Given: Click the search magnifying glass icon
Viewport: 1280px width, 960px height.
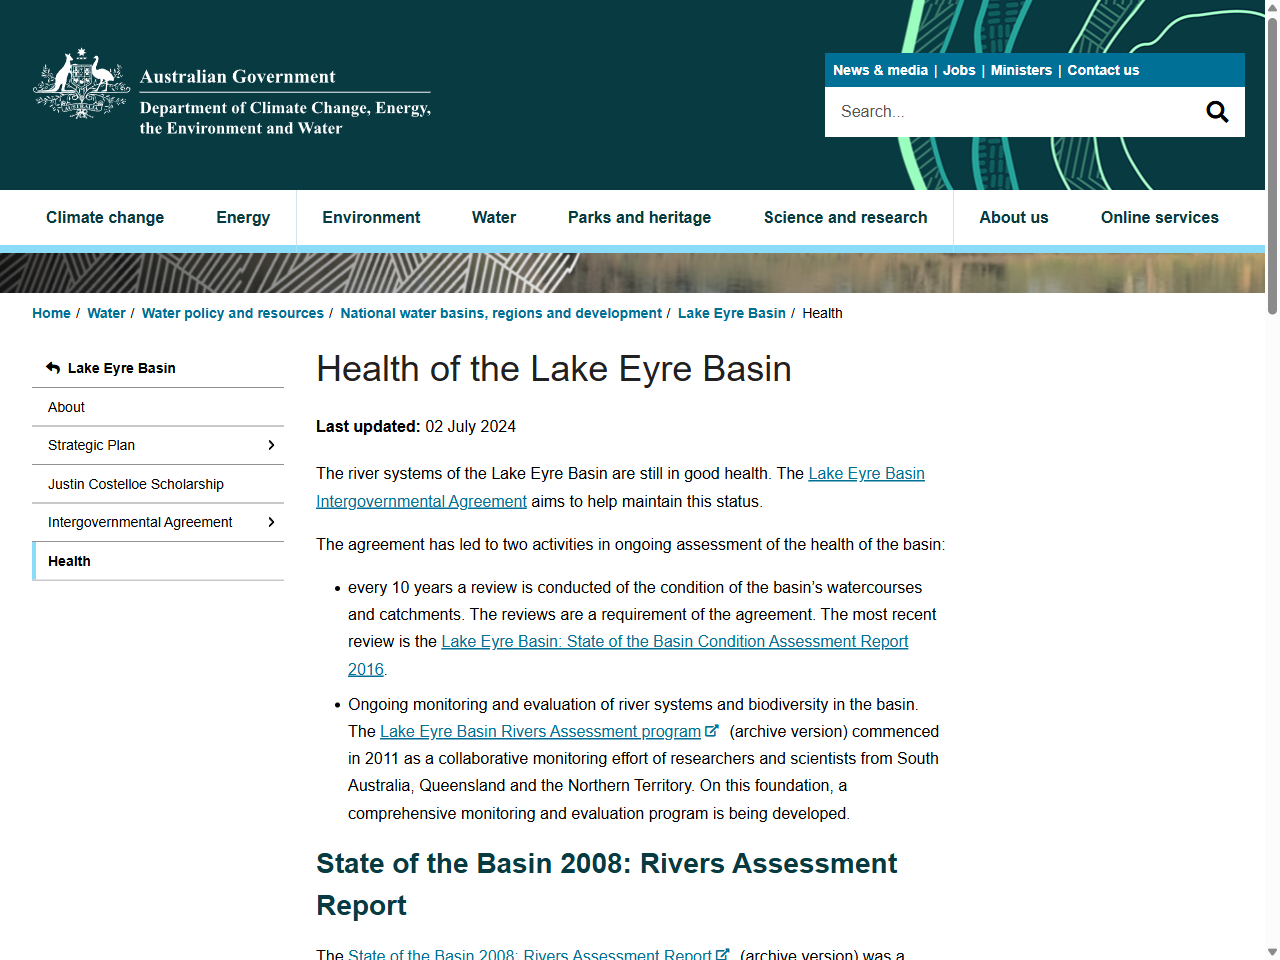Looking at the screenshot, I should (1216, 111).
